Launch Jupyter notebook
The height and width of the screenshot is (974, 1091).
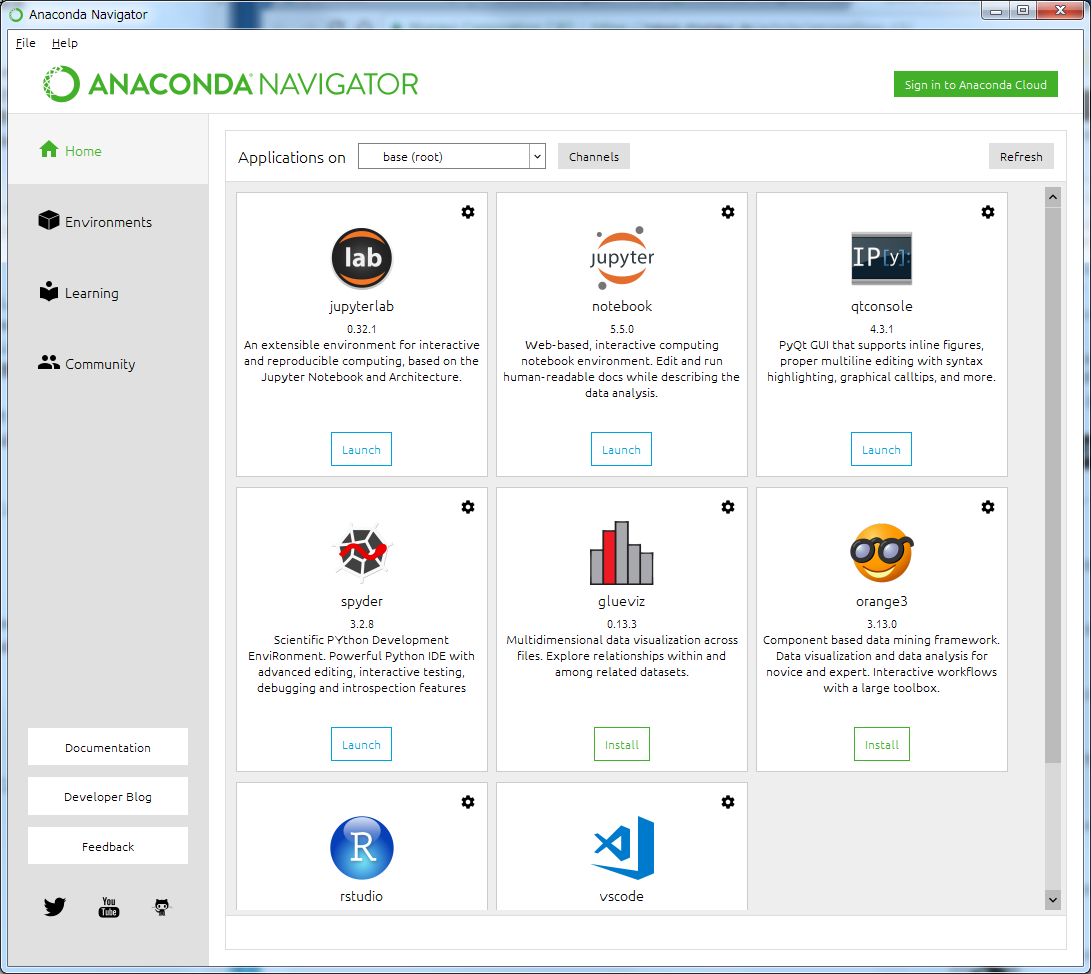click(x=621, y=449)
